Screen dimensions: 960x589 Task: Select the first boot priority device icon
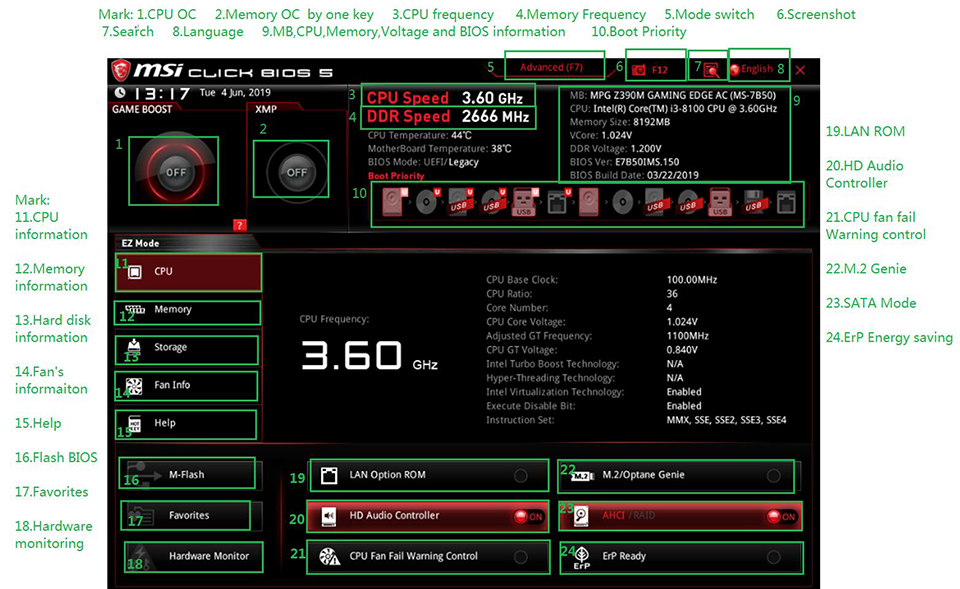(391, 202)
